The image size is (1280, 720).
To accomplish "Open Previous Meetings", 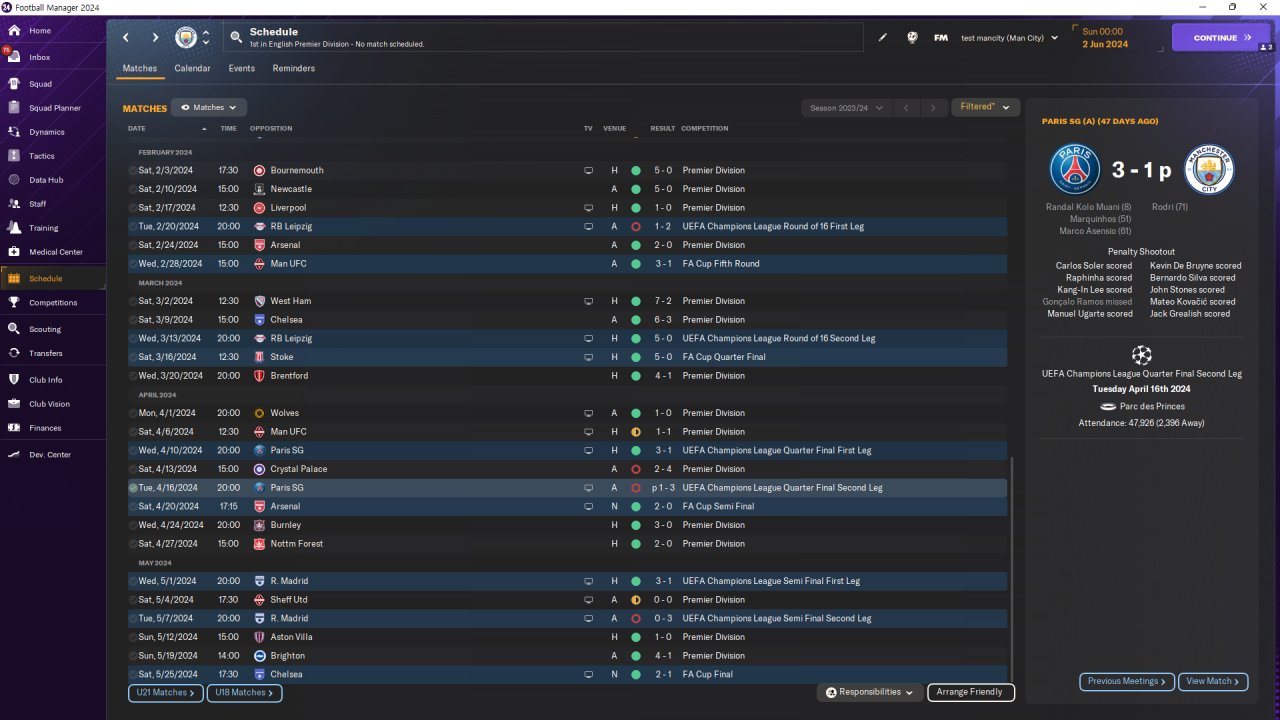I will pyautogui.click(x=1126, y=682).
